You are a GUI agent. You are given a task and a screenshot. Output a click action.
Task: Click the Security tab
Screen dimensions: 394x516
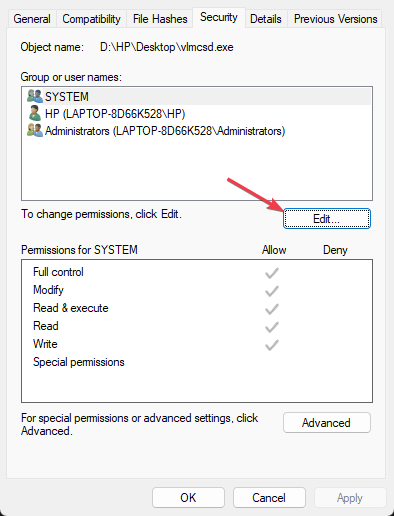click(x=219, y=17)
